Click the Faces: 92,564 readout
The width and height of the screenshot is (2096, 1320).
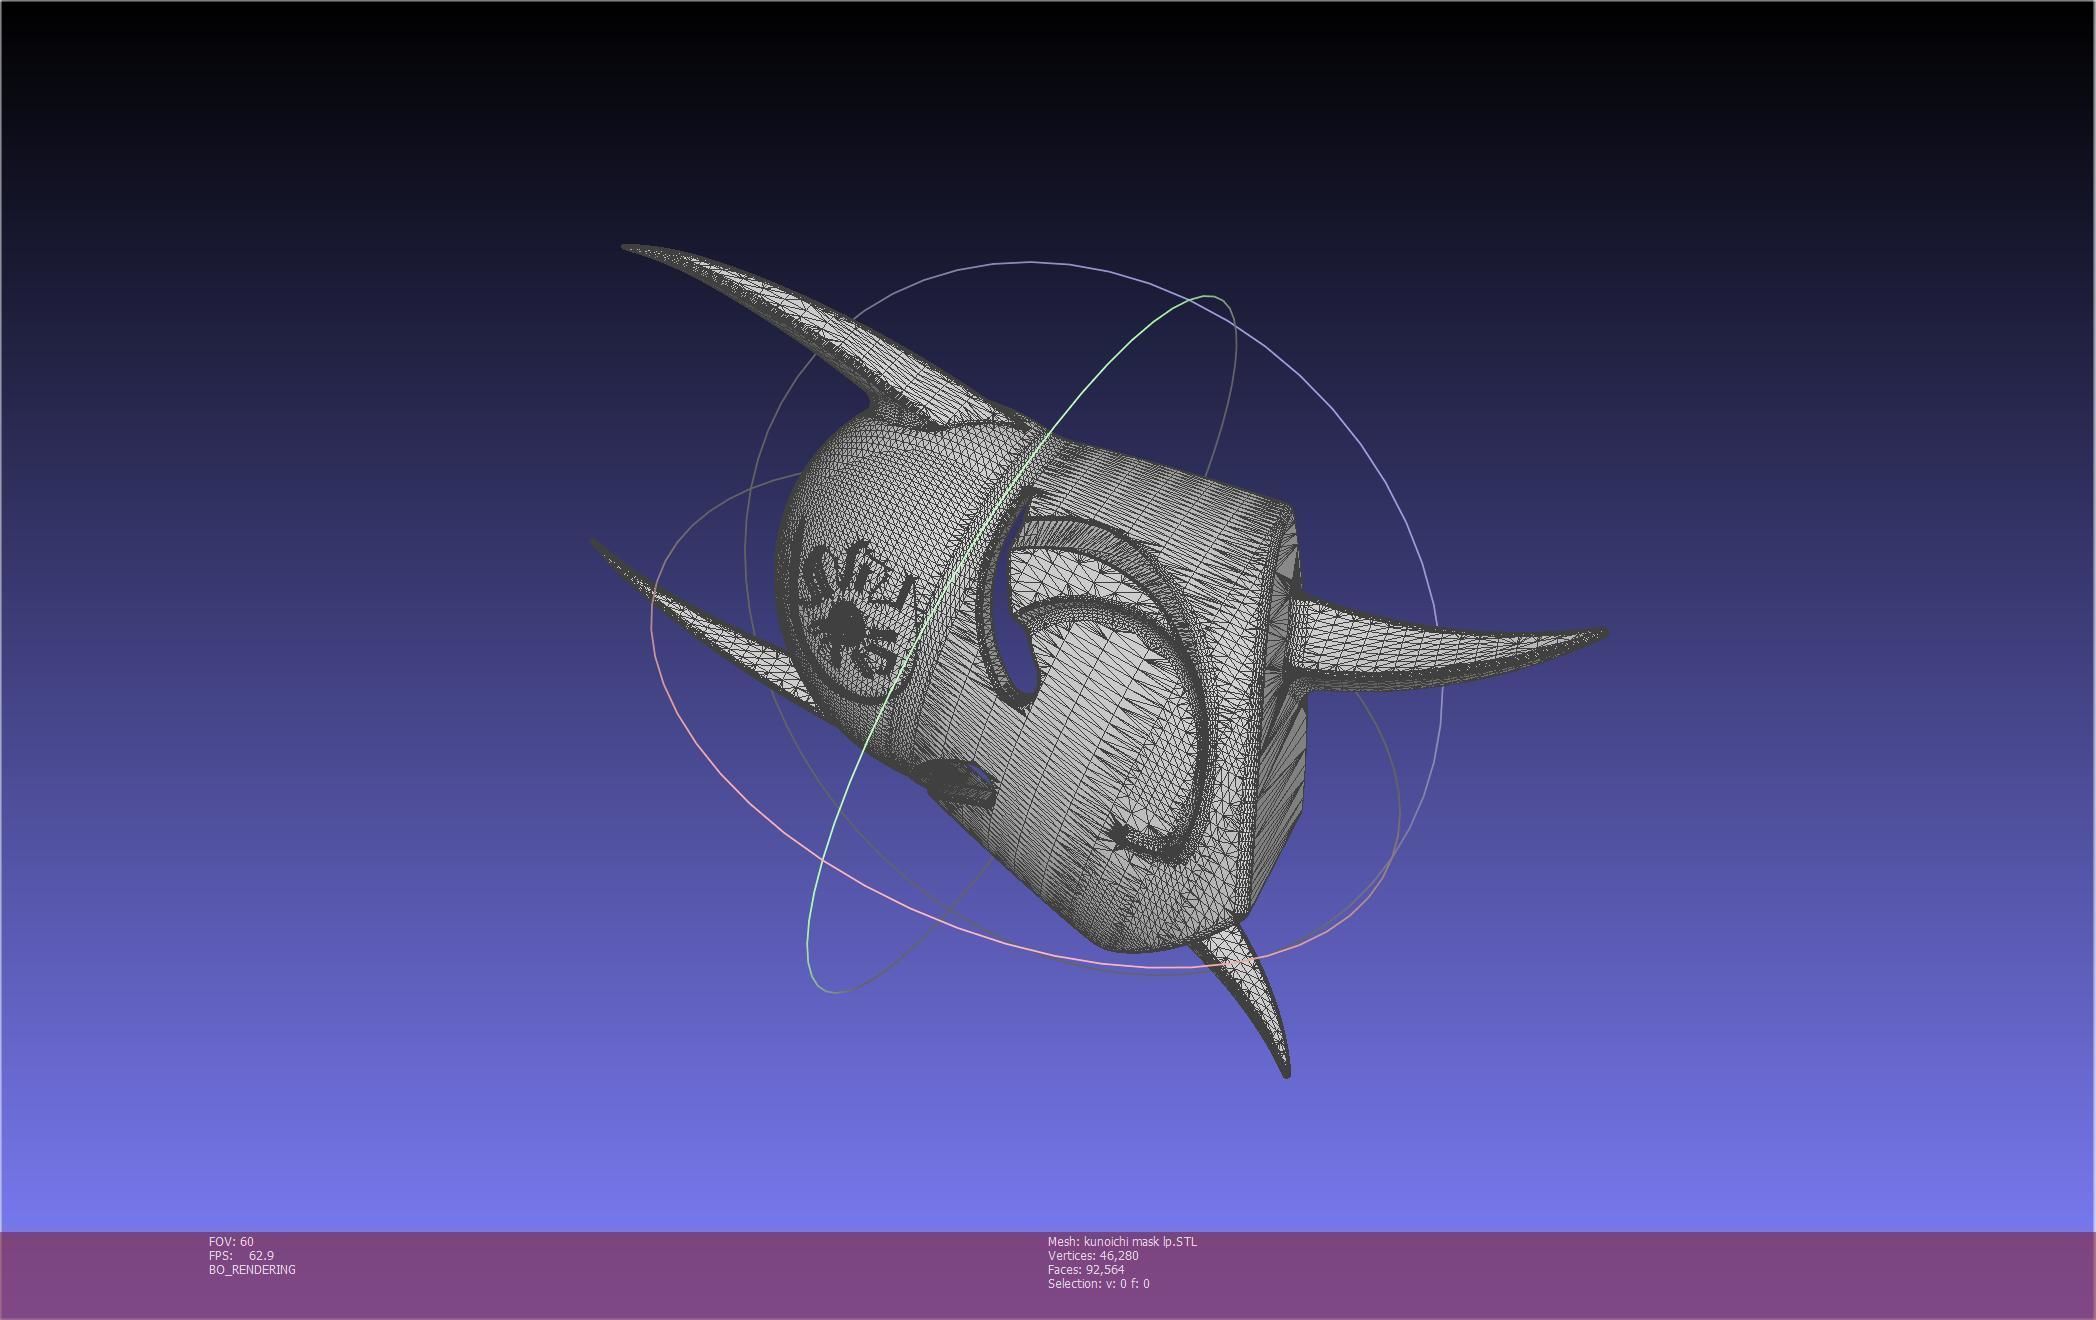pyautogui.click(x=1086, y=1270)
